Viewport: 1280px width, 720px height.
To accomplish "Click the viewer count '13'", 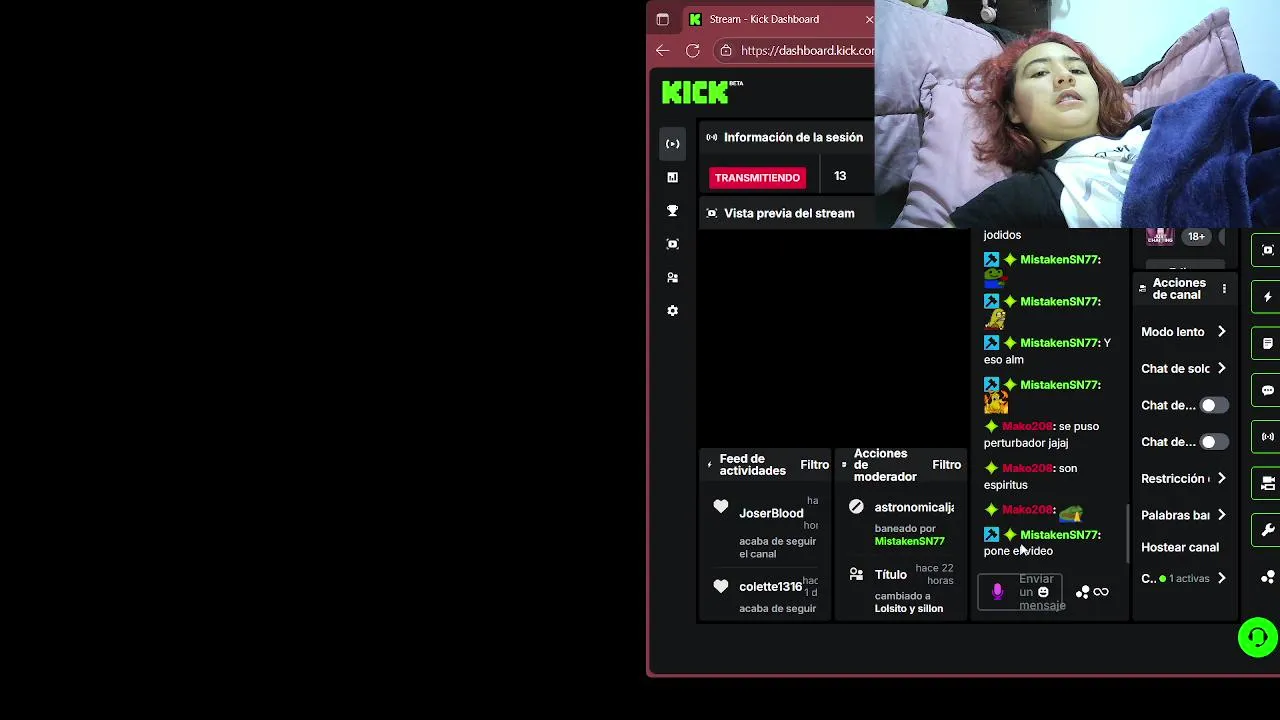I will pyautogui.click(x=840, y=176).
